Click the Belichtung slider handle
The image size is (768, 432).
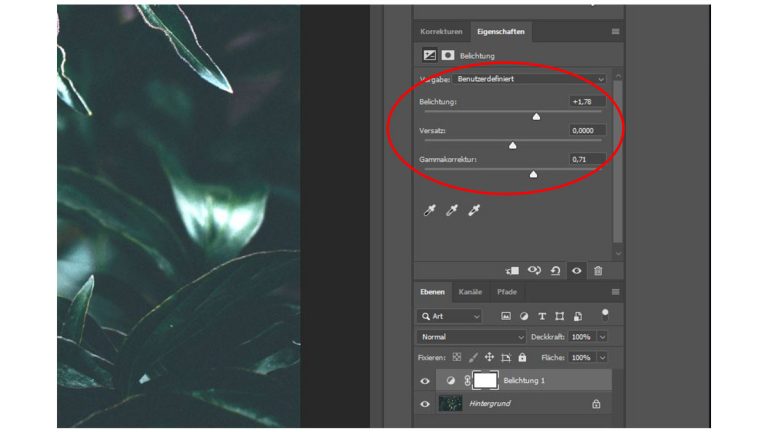click(536, 116)
